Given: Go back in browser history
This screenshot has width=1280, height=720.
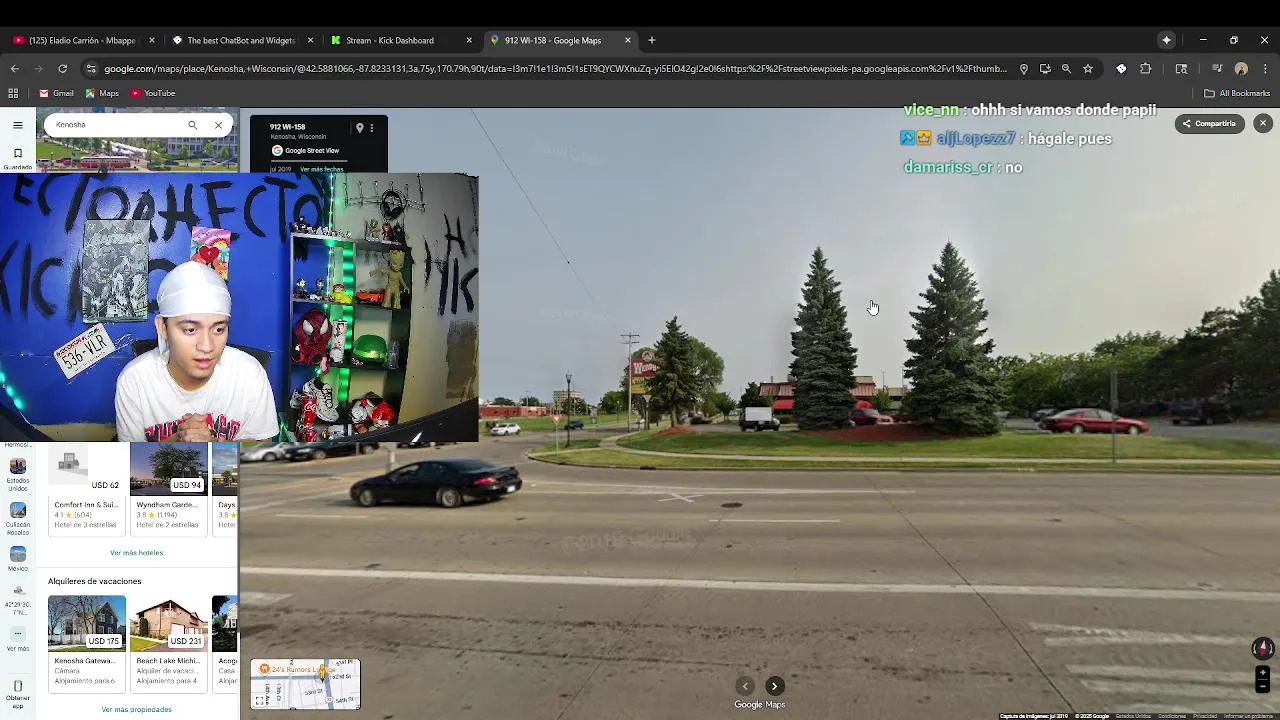Looking at the screenshot, I should pyautogui.click(x=14, y=69).
